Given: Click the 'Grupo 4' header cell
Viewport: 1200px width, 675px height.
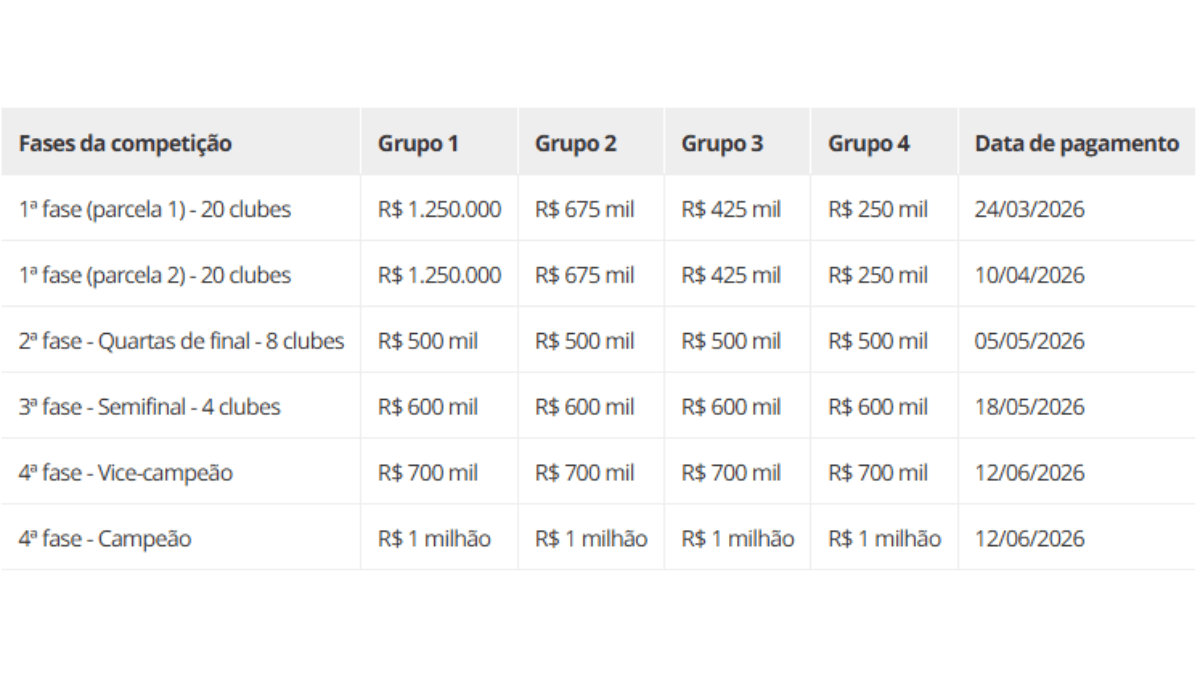Looking at the screenshot, I should pyautogui.click(x=868, y=143).
